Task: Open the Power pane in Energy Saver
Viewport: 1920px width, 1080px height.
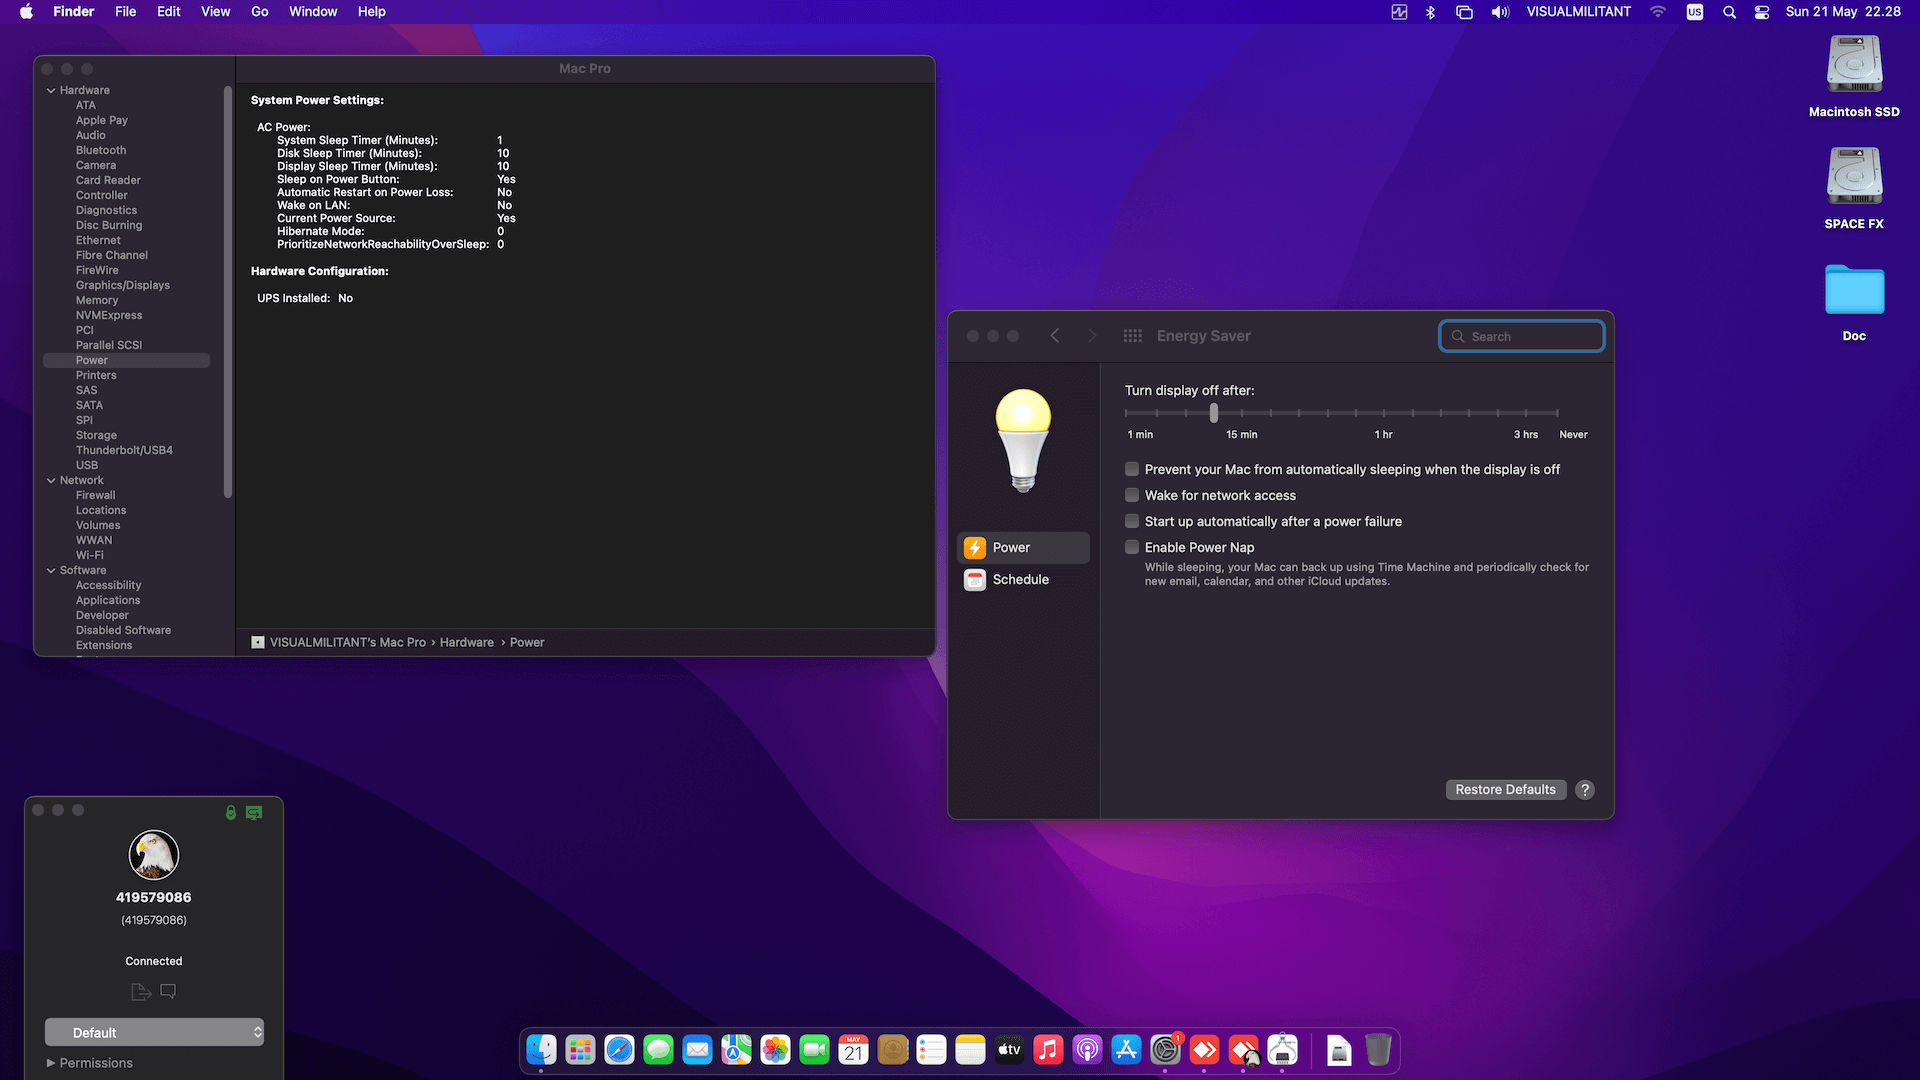Action: pos(1023,548)
